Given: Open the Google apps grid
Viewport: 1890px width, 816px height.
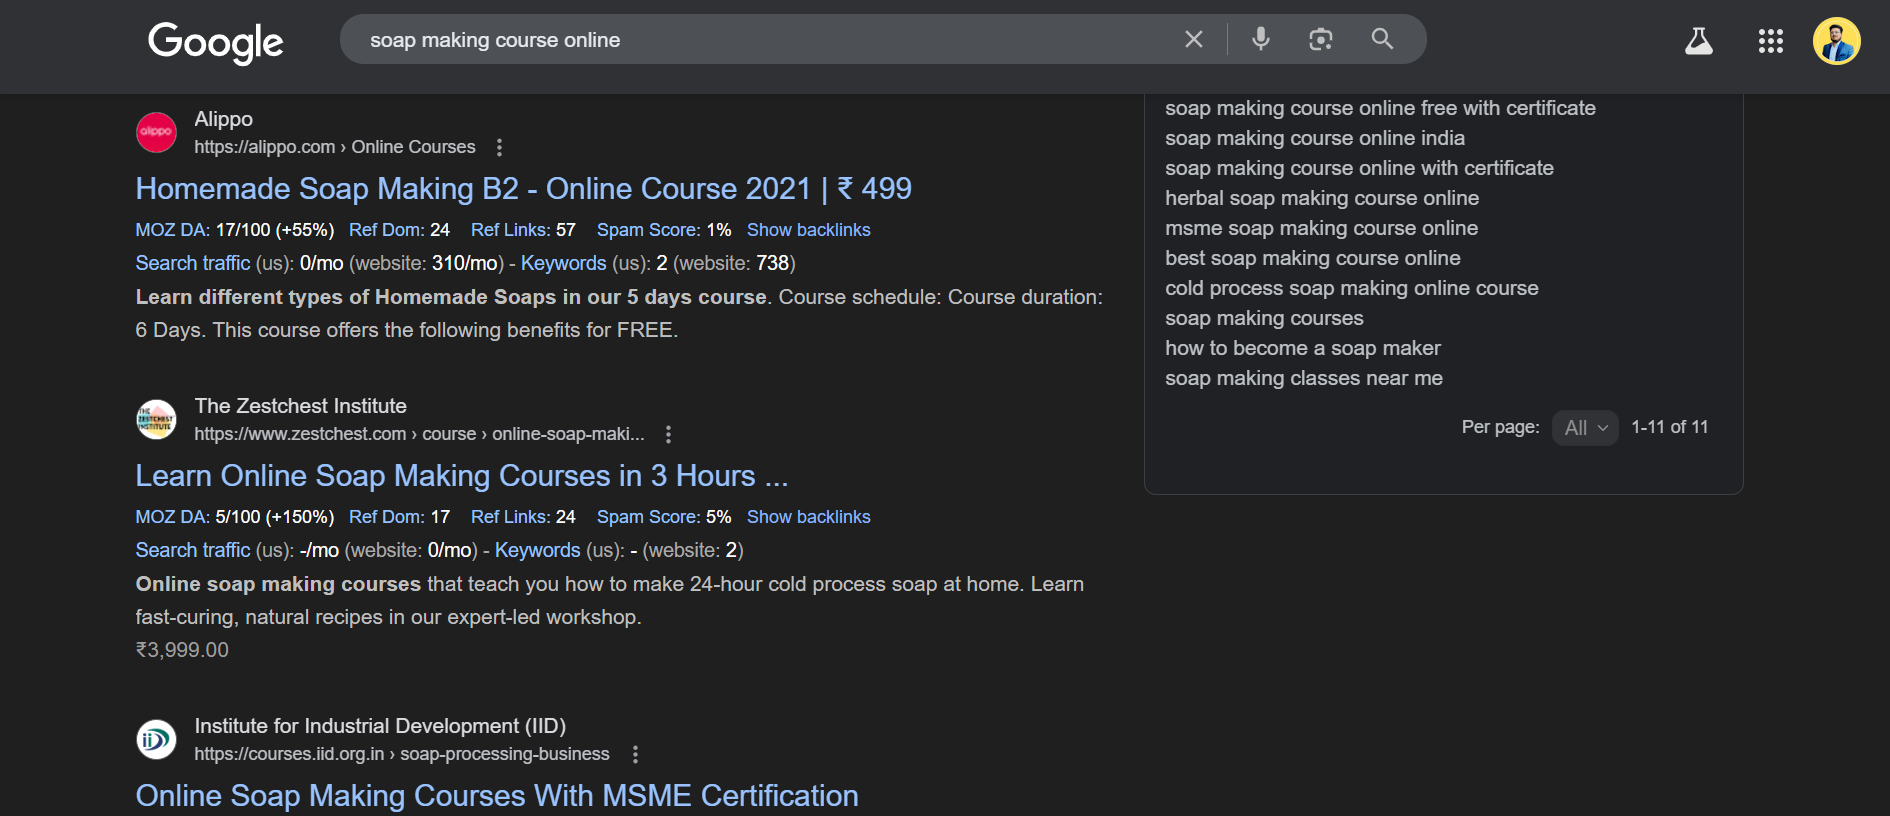Looking at the screenshot, I should click(x=1770, y=41).
